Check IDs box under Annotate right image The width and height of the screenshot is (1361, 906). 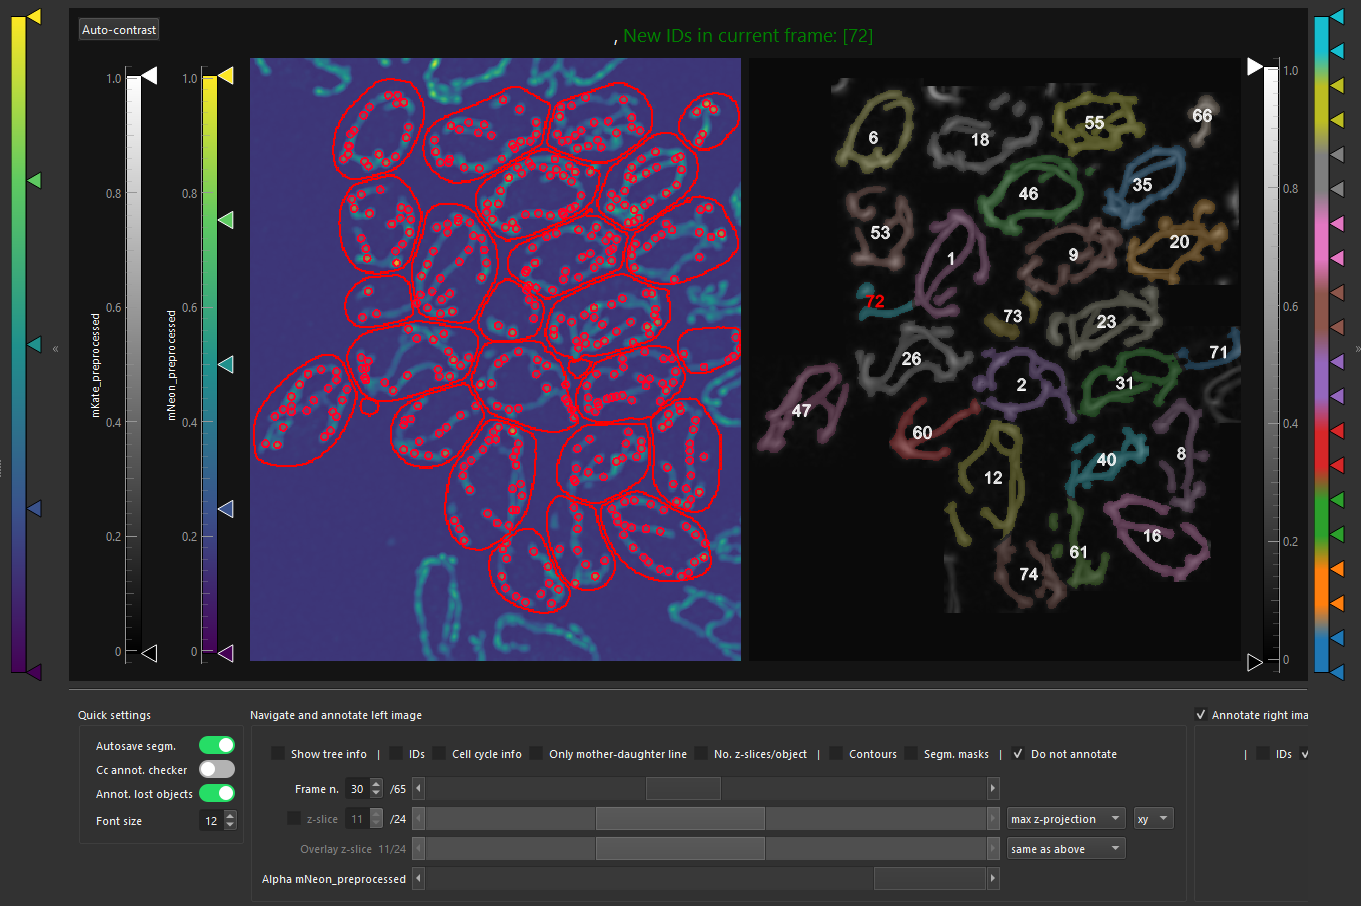click(x=1263, y=753)
